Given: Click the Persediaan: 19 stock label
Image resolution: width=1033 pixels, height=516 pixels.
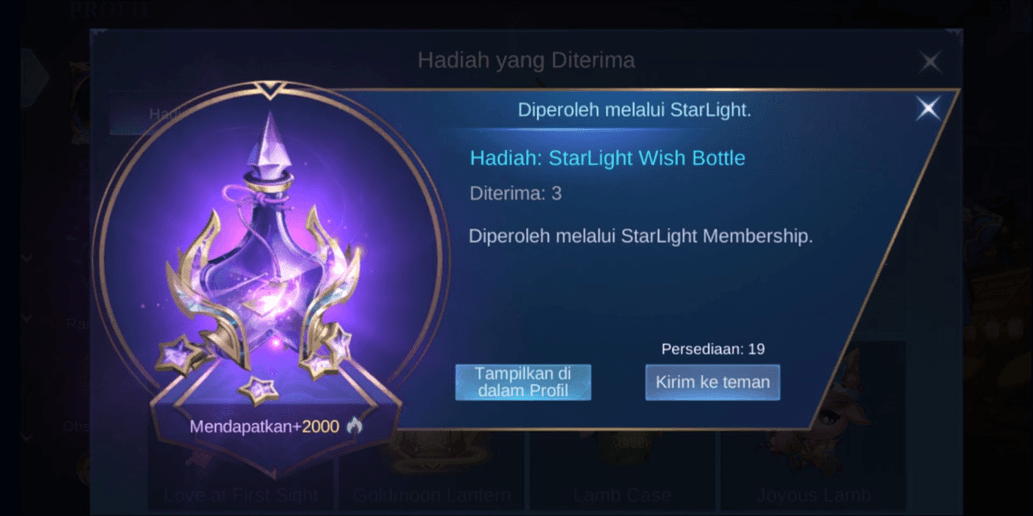Looking at the screenshot, I should (713, 349).
